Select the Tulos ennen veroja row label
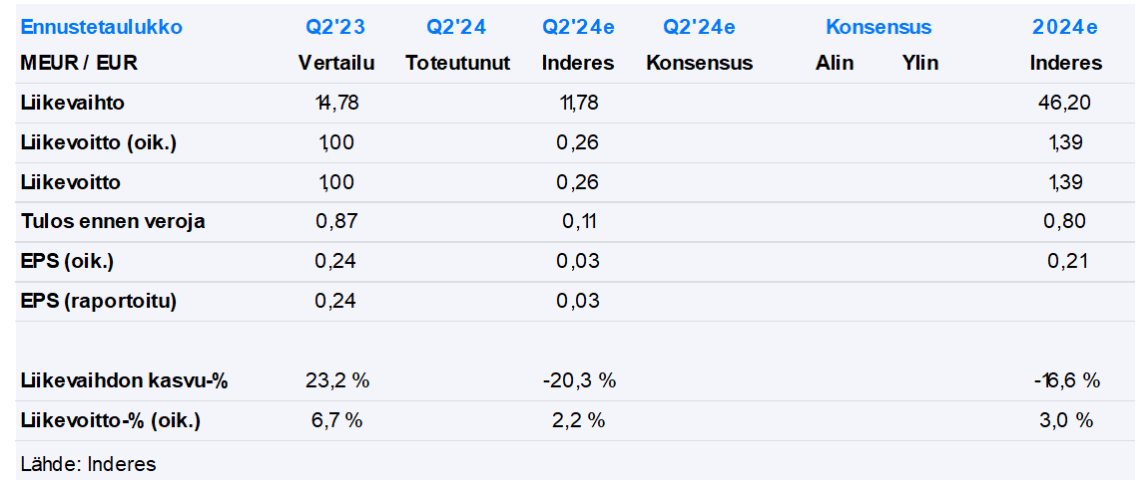Screen dimensions: 1138x480 point(112,221)
